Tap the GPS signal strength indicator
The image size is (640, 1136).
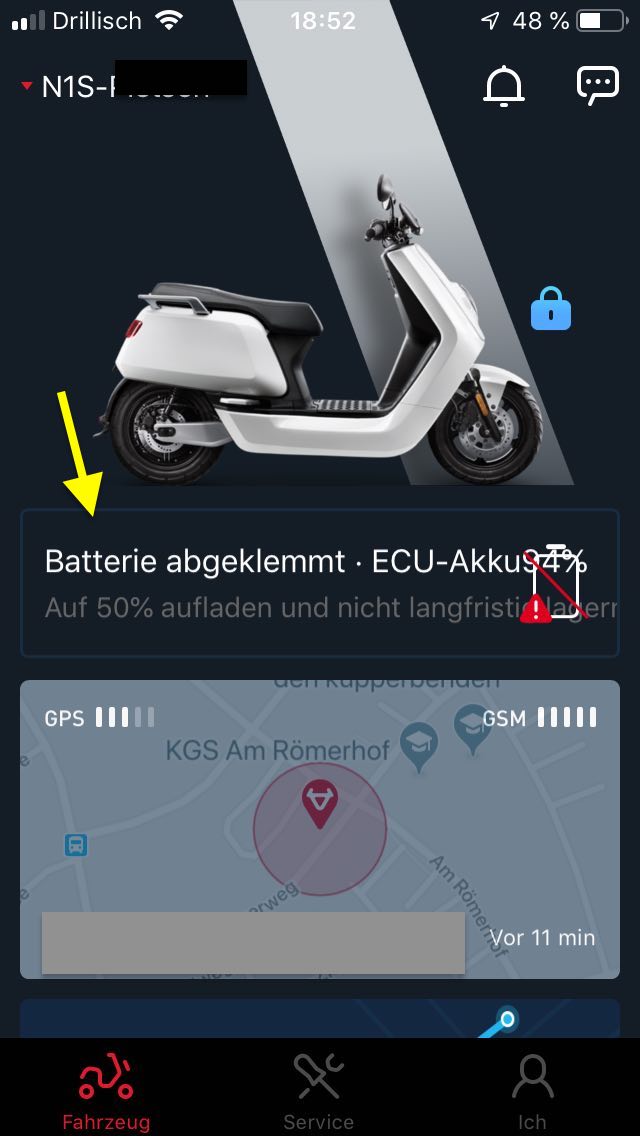99,718
